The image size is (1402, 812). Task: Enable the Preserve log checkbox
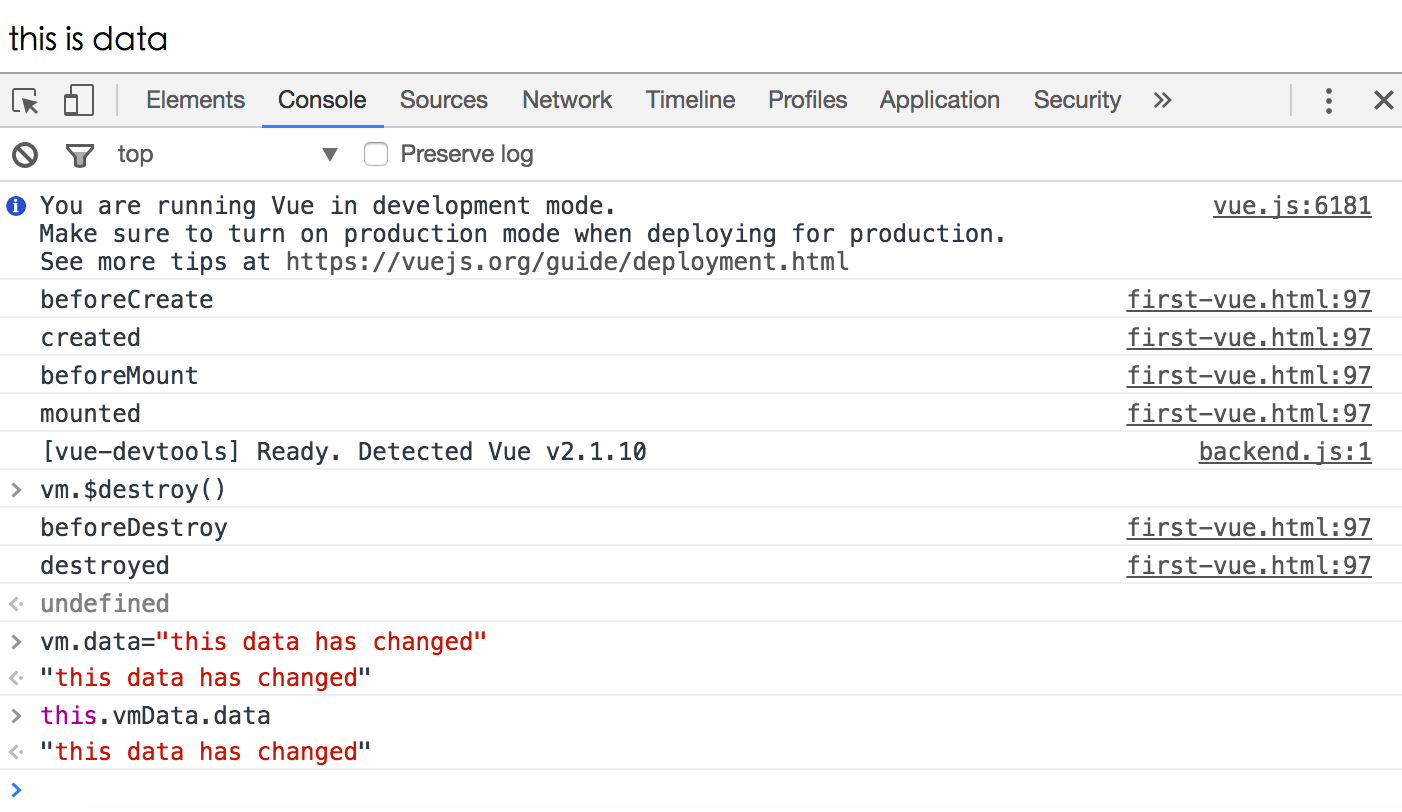pyautogui.click(x=376, y=155)
